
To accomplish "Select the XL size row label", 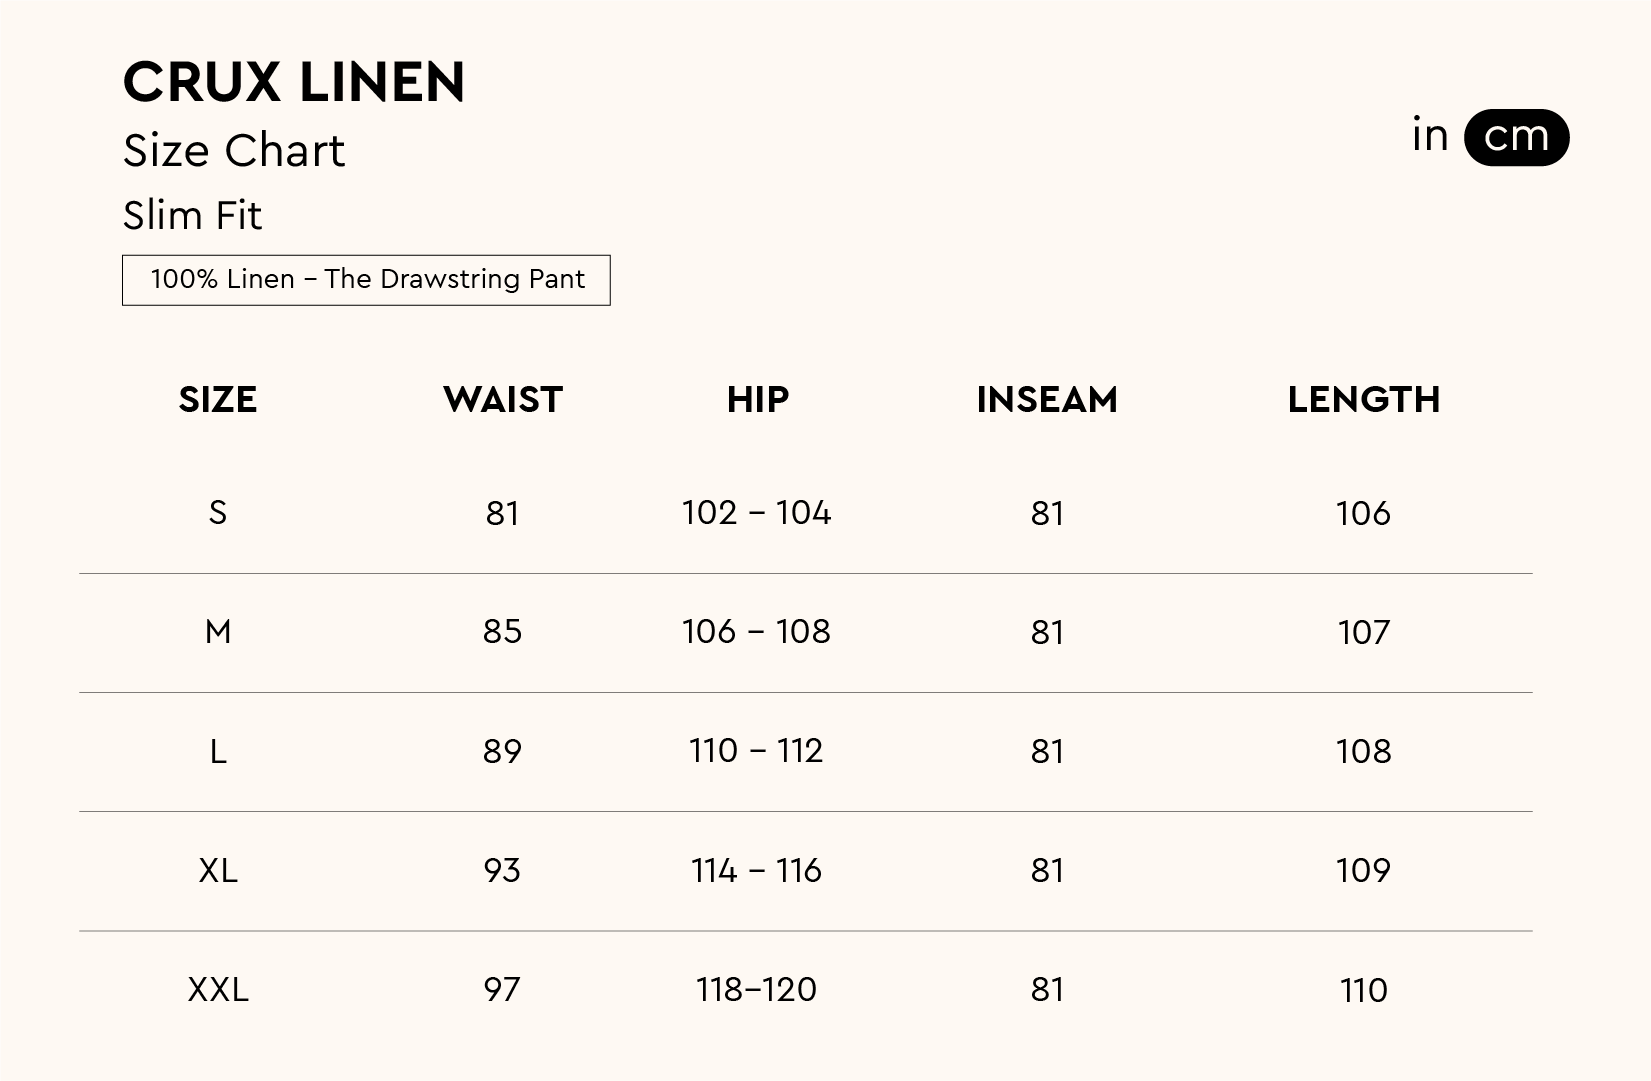I will [x=218, y=871].
